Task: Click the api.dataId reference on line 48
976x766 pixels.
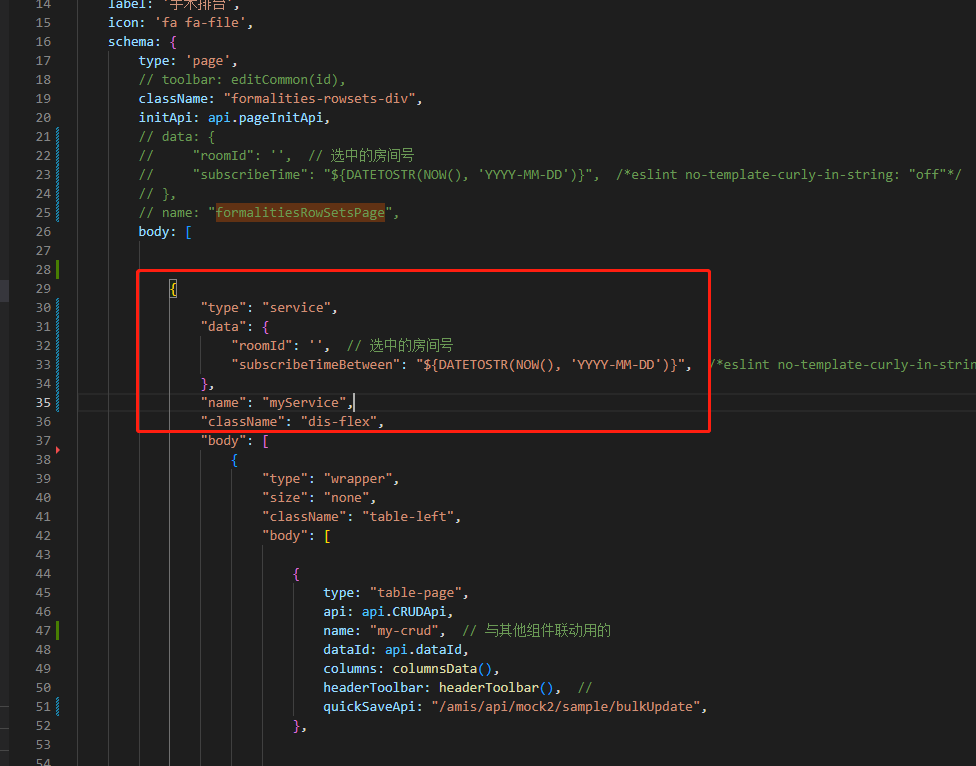Action: coord(423,650)
